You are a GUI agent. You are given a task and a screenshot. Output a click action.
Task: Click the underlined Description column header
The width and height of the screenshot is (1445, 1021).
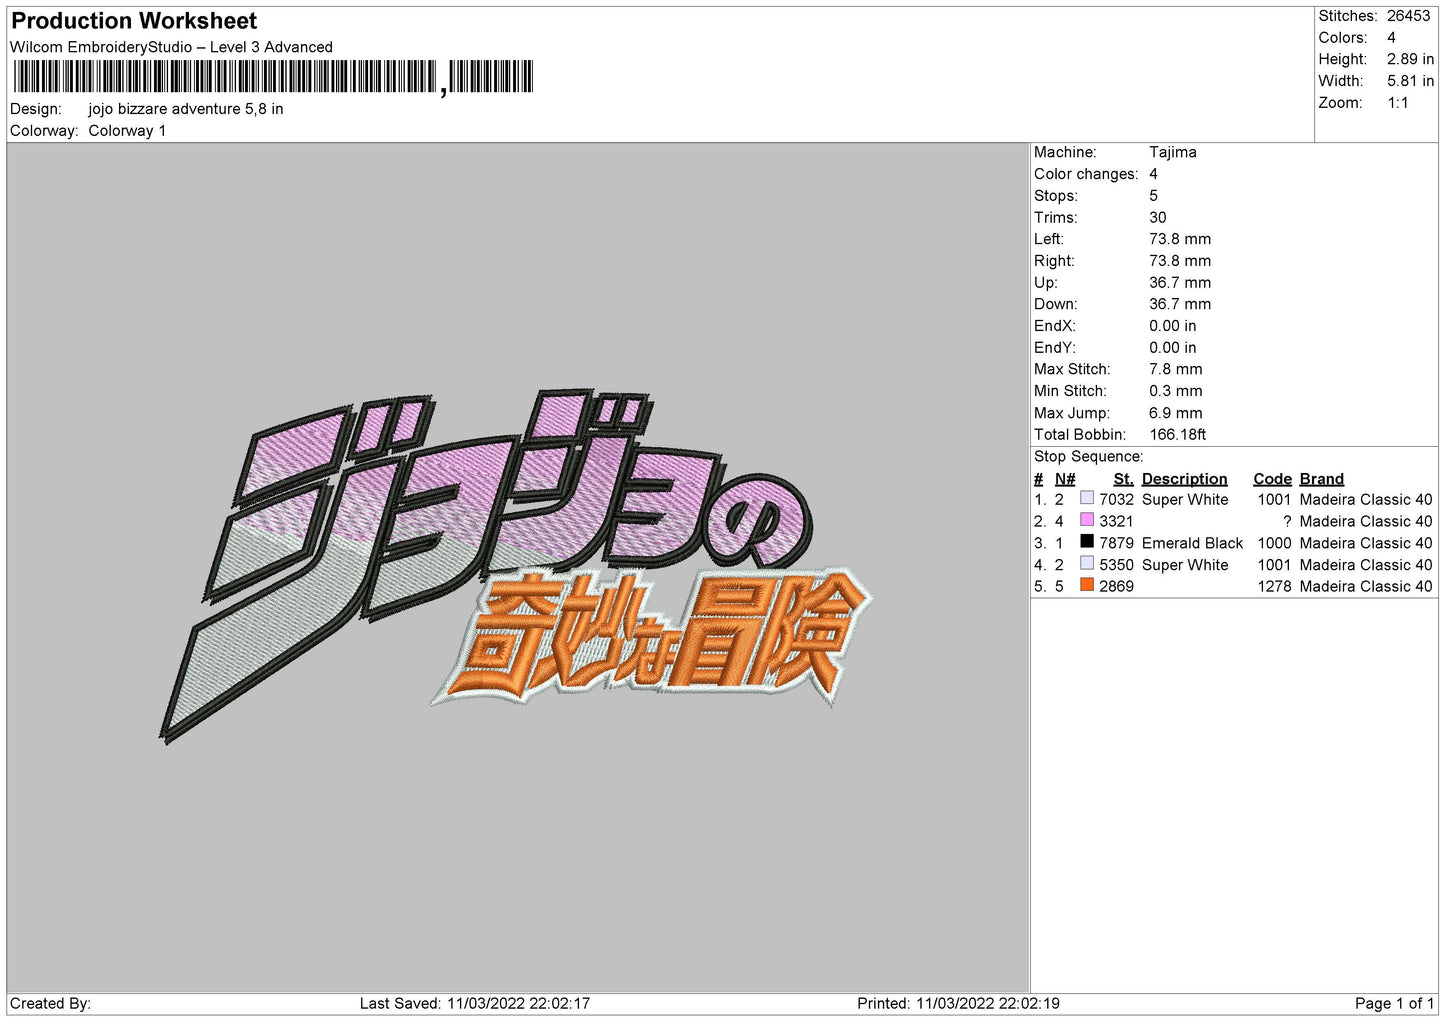pyautogui.click(x=1184, y=479)
